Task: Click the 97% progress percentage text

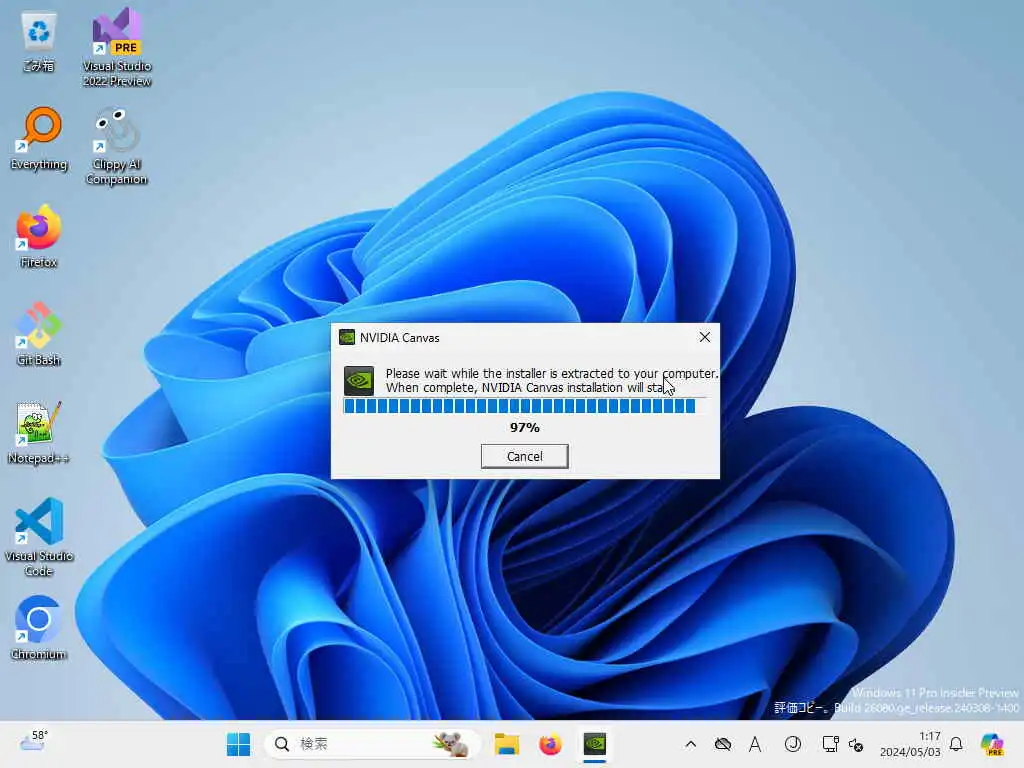Action: coord(524,428)
